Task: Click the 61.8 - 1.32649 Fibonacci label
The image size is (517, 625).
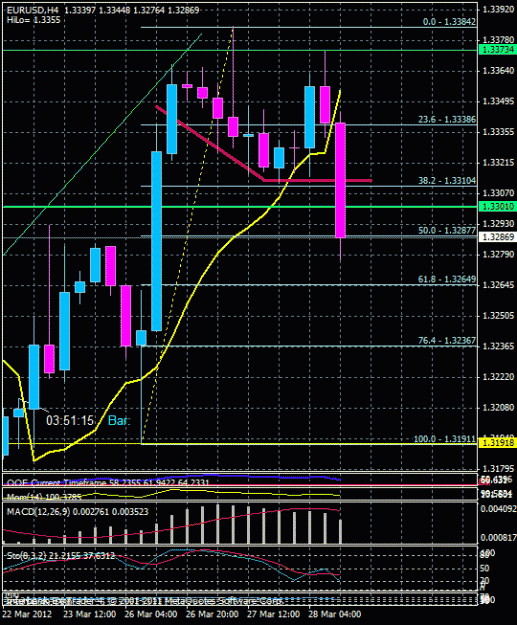Action: pos(447,279)
